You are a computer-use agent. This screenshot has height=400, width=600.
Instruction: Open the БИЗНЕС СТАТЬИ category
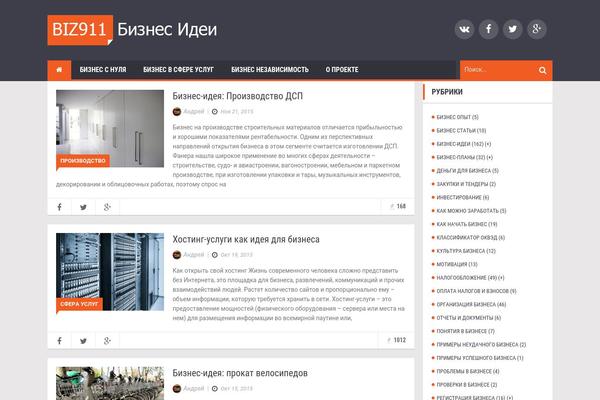click(461, 131)
